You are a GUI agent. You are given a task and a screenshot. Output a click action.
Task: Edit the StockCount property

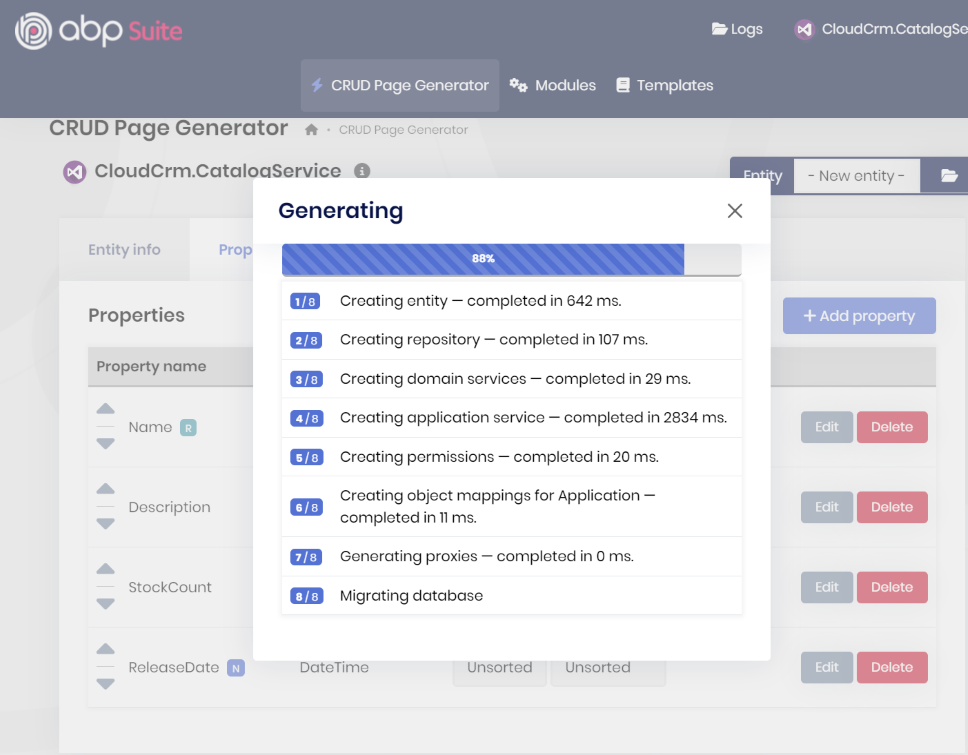pyautogui.click(x=826, y=587)
